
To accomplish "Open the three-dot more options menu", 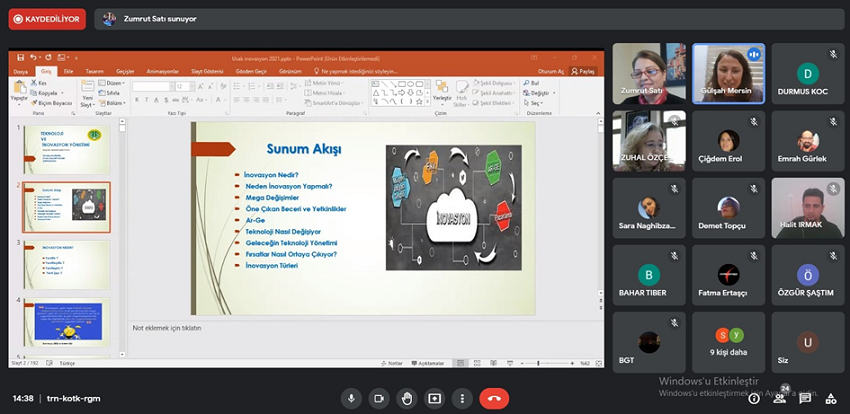I will (x=462, y=398).
